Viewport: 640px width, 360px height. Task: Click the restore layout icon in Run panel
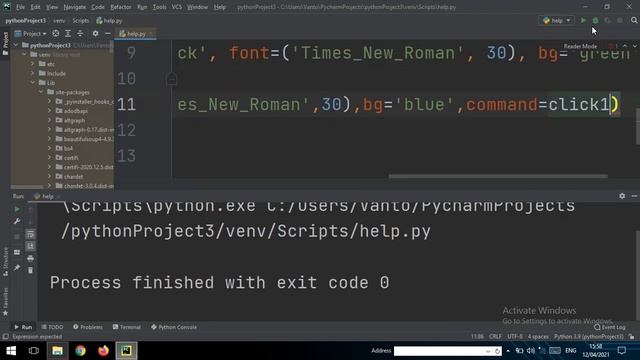point(17,252)
